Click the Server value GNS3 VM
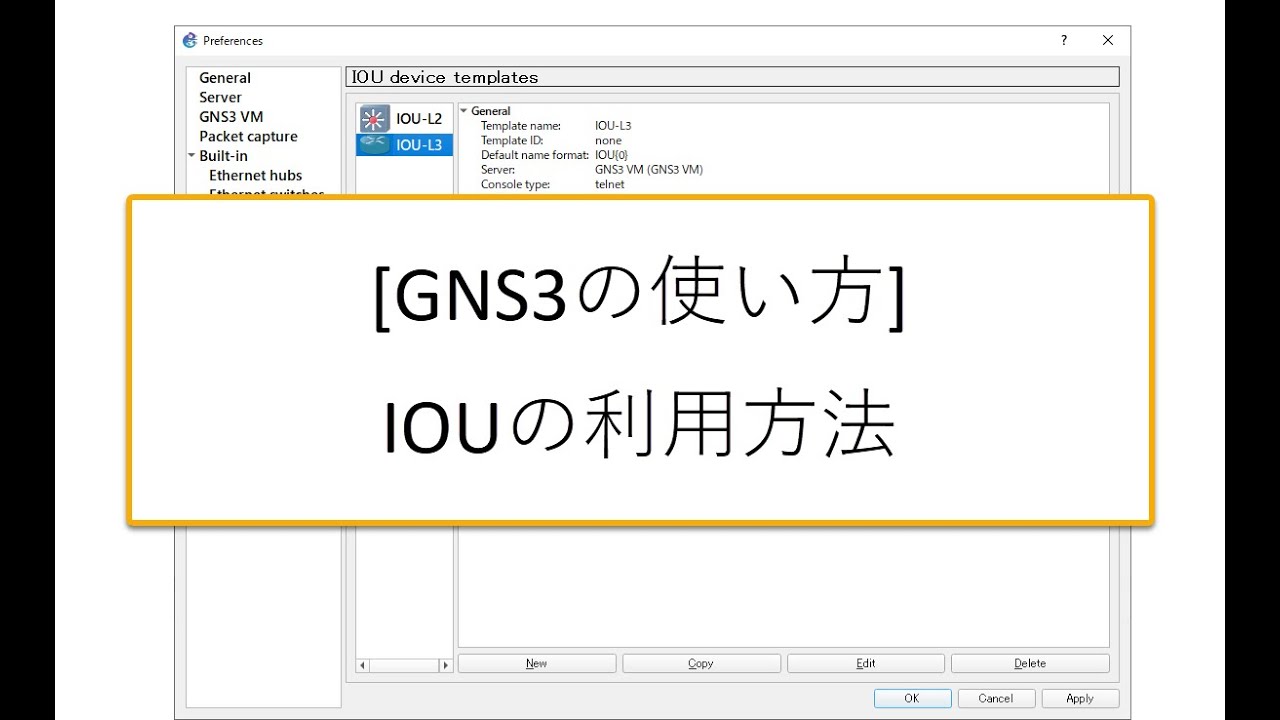The height and width of the screenshot is (720, 1280). [x=649, y=170]
